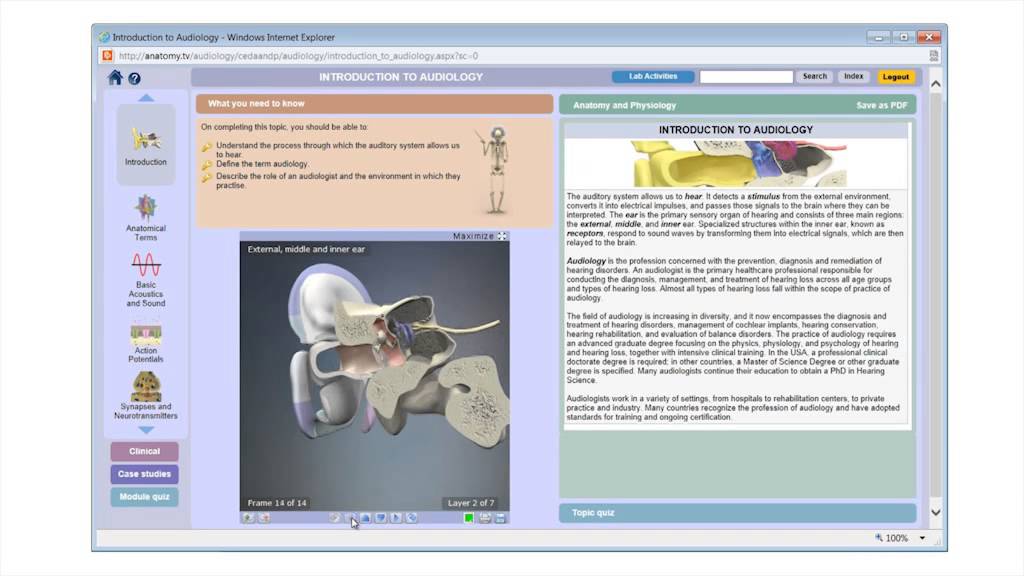The height and width of the screenshot is (576, 1024).
Task: Open the Case studies section
Action: pos(144,474)
